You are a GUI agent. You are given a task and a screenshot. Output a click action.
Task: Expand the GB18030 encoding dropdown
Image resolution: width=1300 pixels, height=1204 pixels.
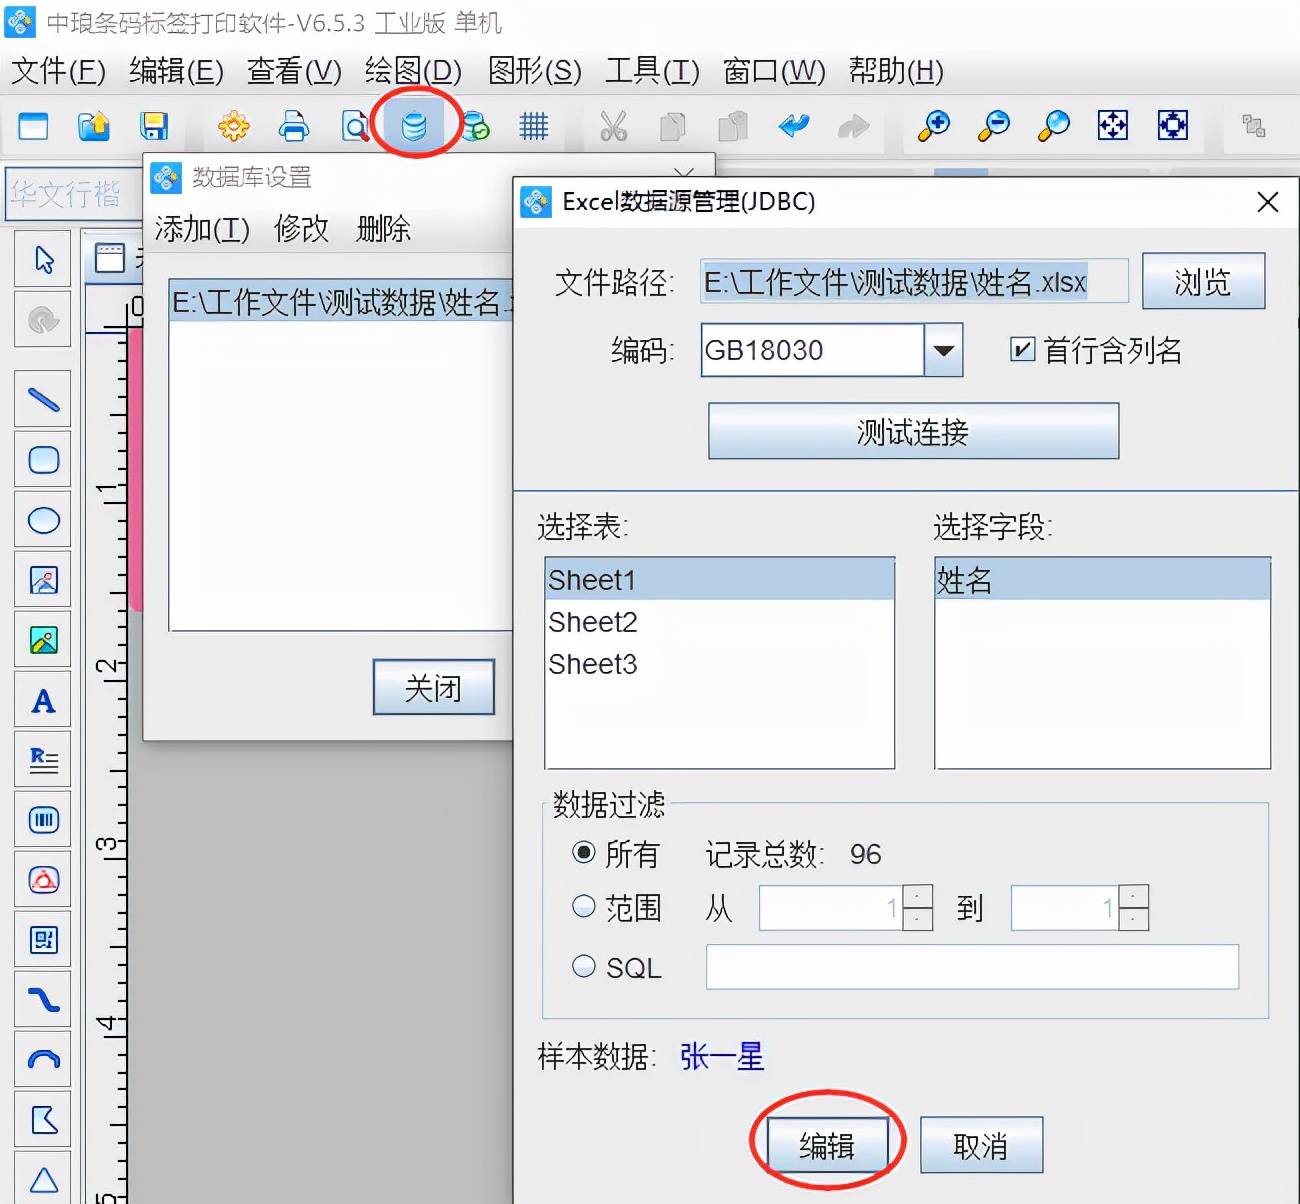(x=943, y=350)
